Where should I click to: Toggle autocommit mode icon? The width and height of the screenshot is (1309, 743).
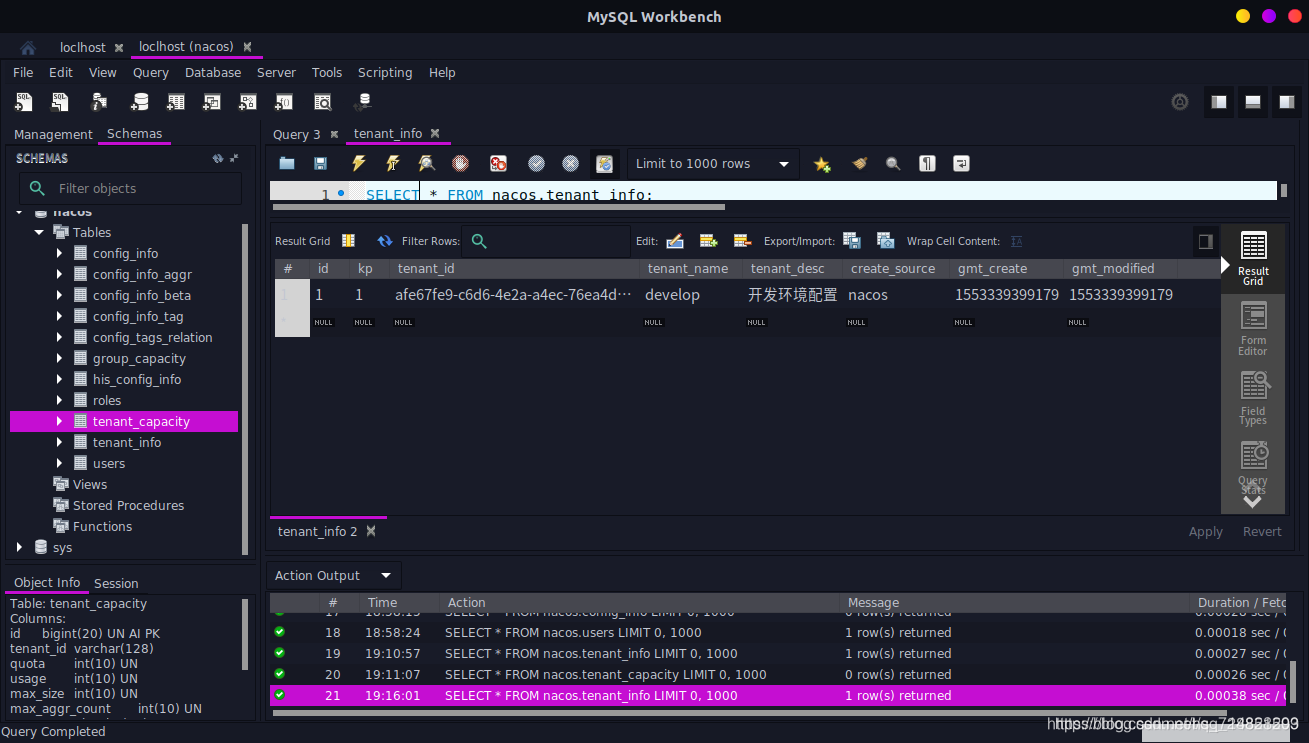coord(604,164)
